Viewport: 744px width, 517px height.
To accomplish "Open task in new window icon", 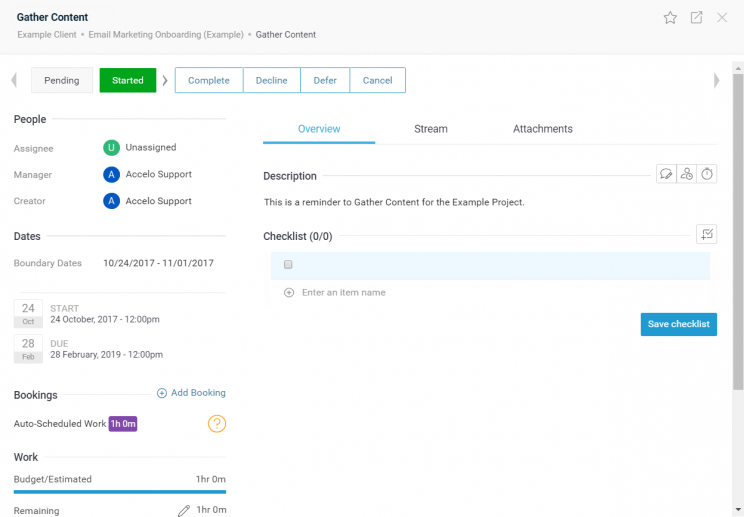I will tap(696, 18).
